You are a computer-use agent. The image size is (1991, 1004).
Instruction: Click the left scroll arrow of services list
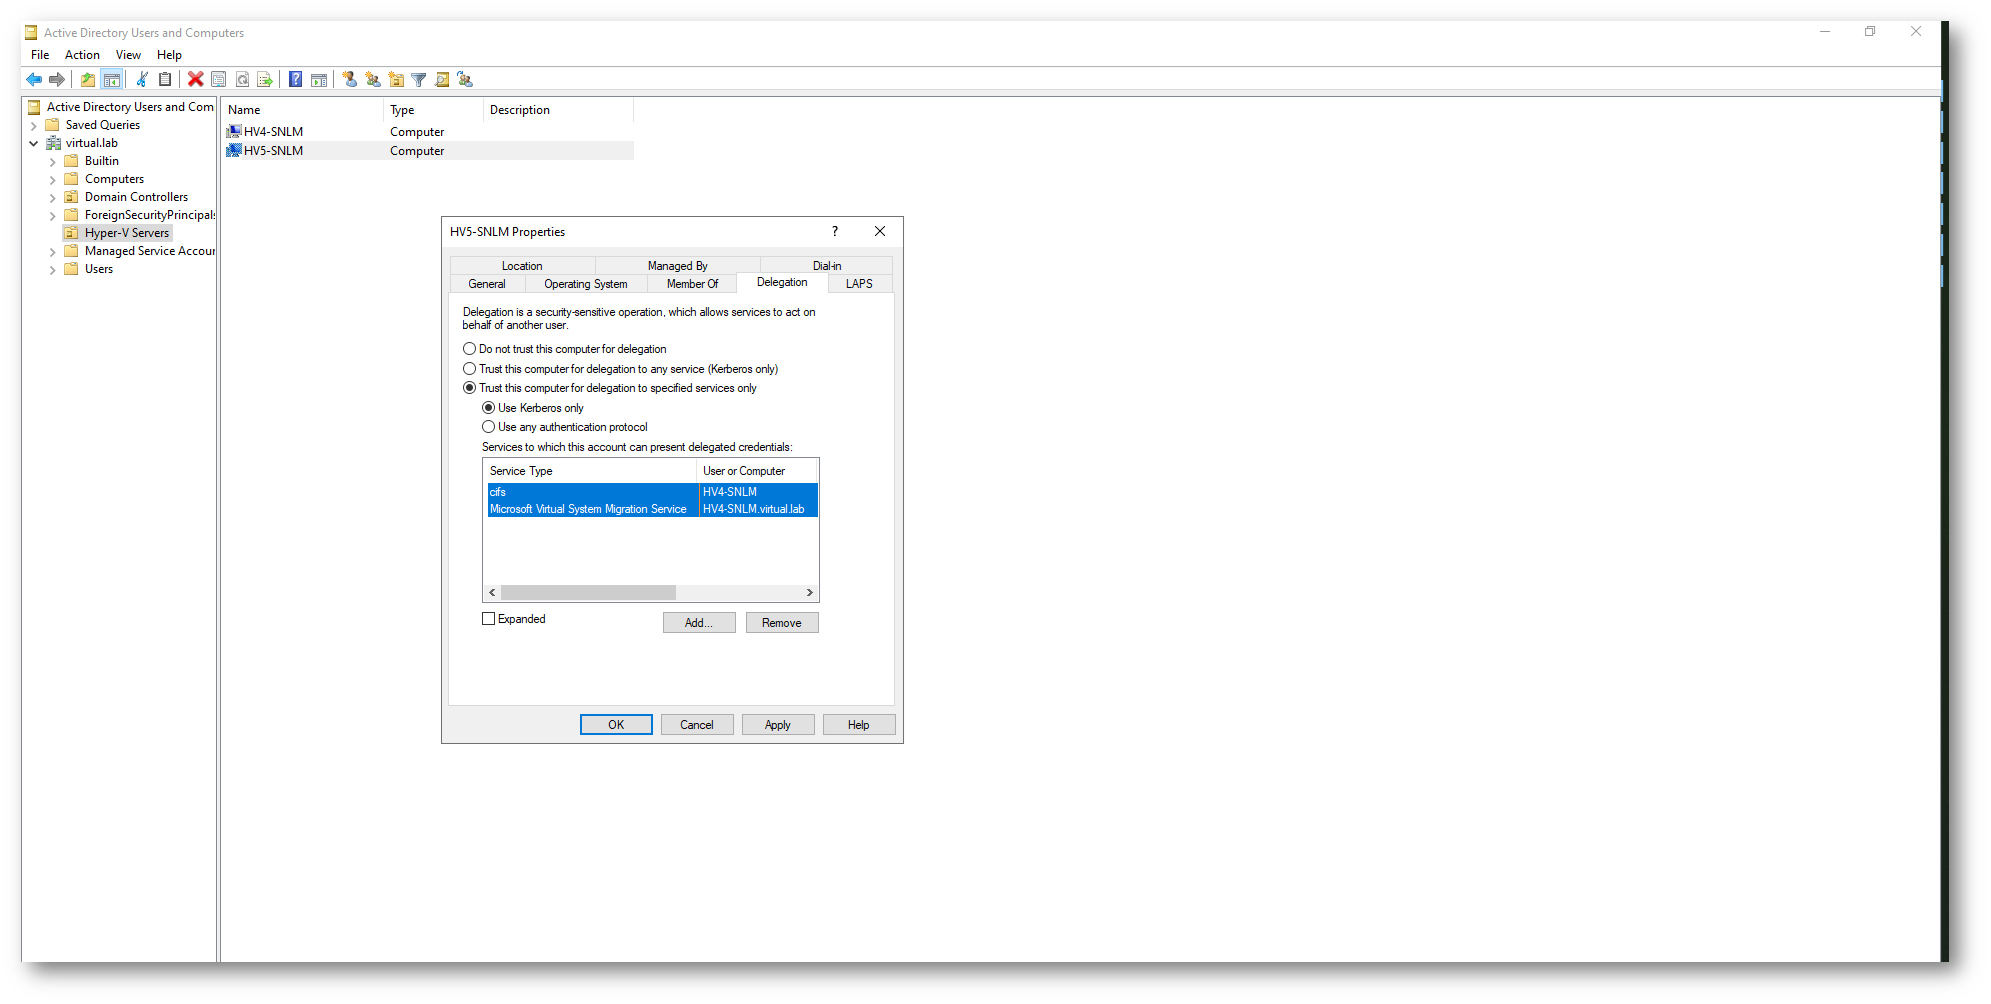pyautogui.click(x=492, y=593)
